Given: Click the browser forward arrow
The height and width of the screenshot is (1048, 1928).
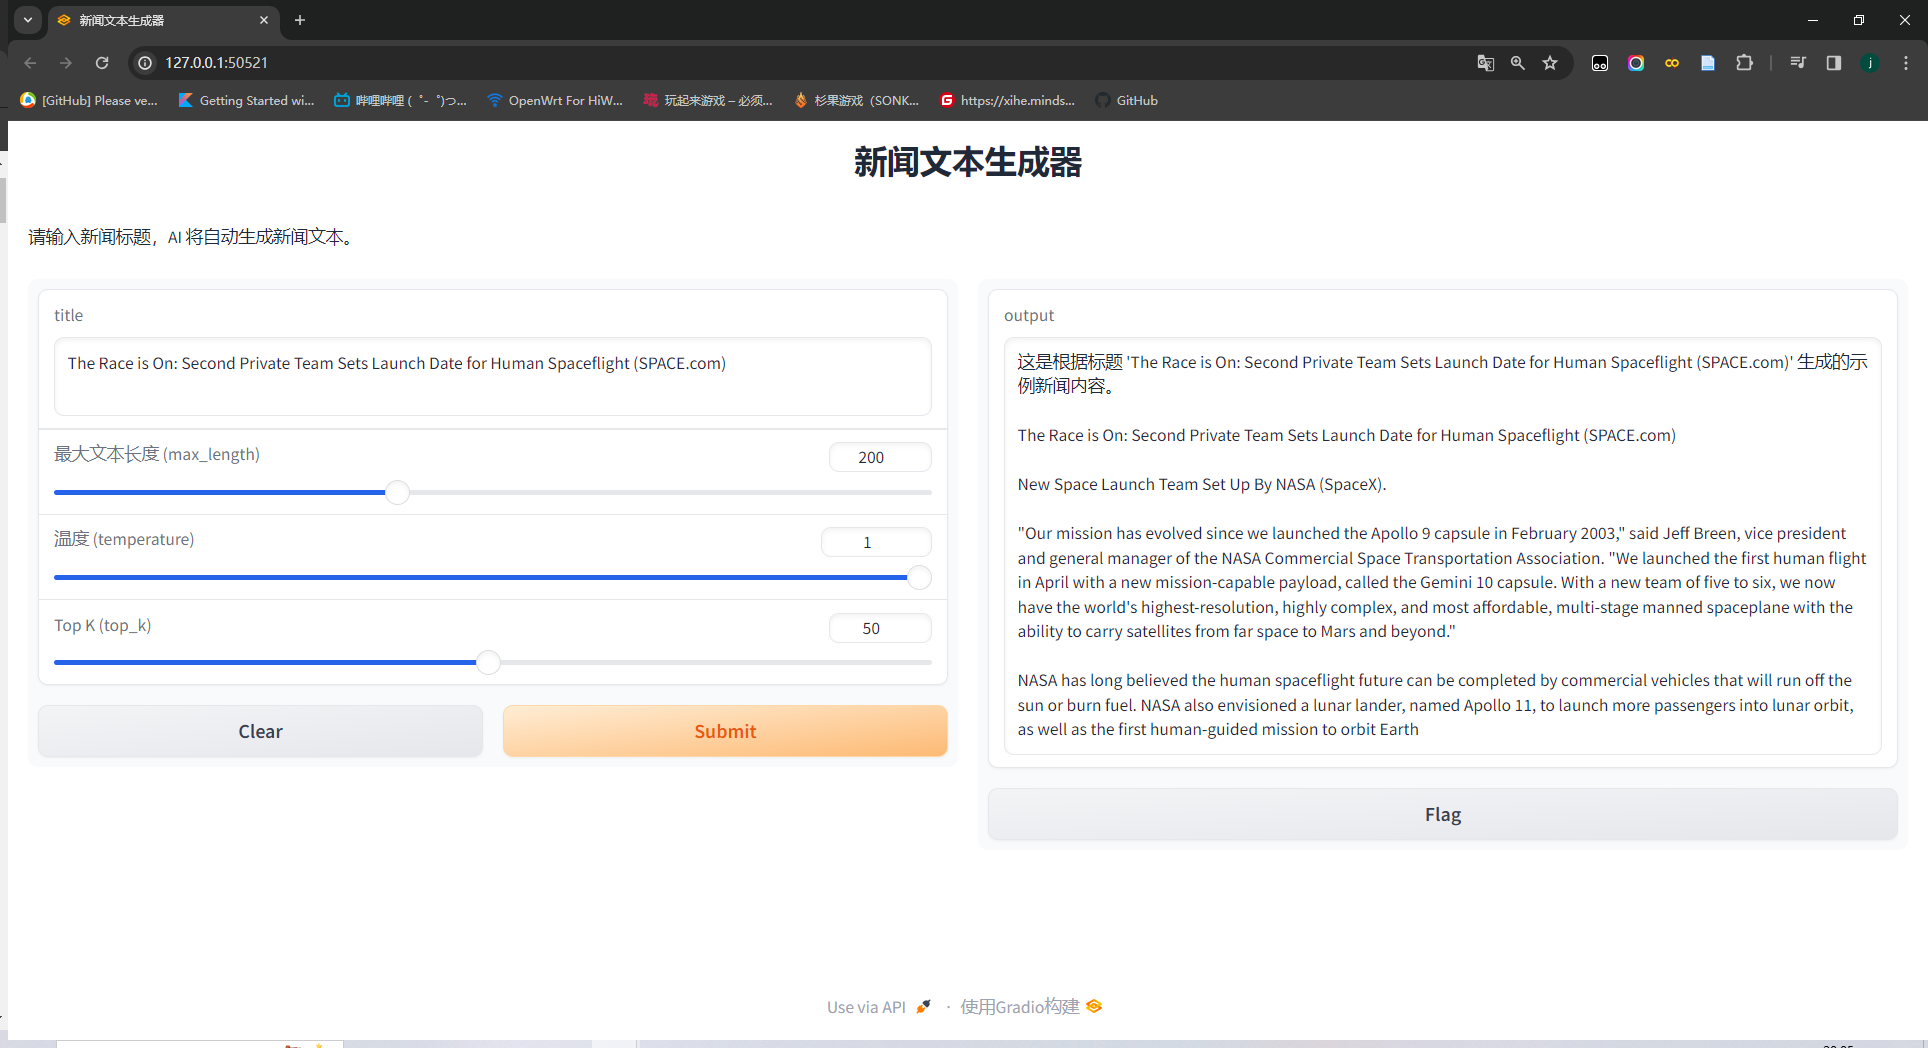Looking at the screenshot, I should coord(66,63).
